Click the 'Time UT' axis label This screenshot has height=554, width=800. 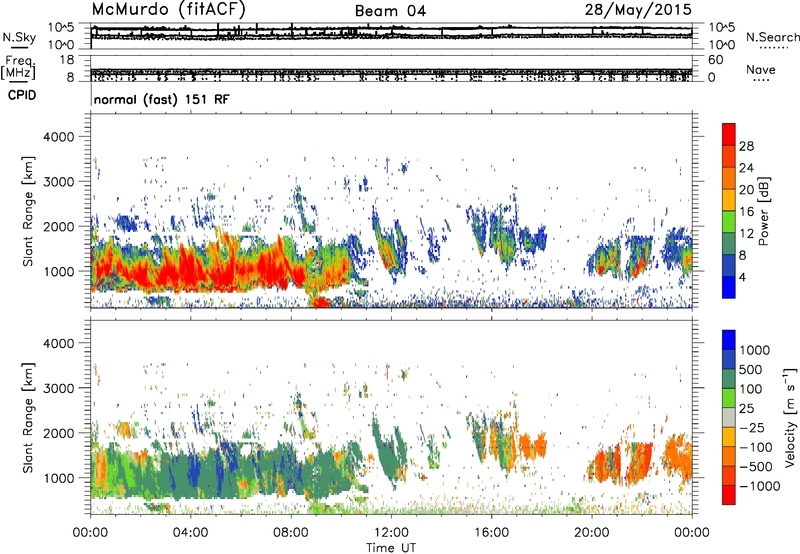coord(391,548)
